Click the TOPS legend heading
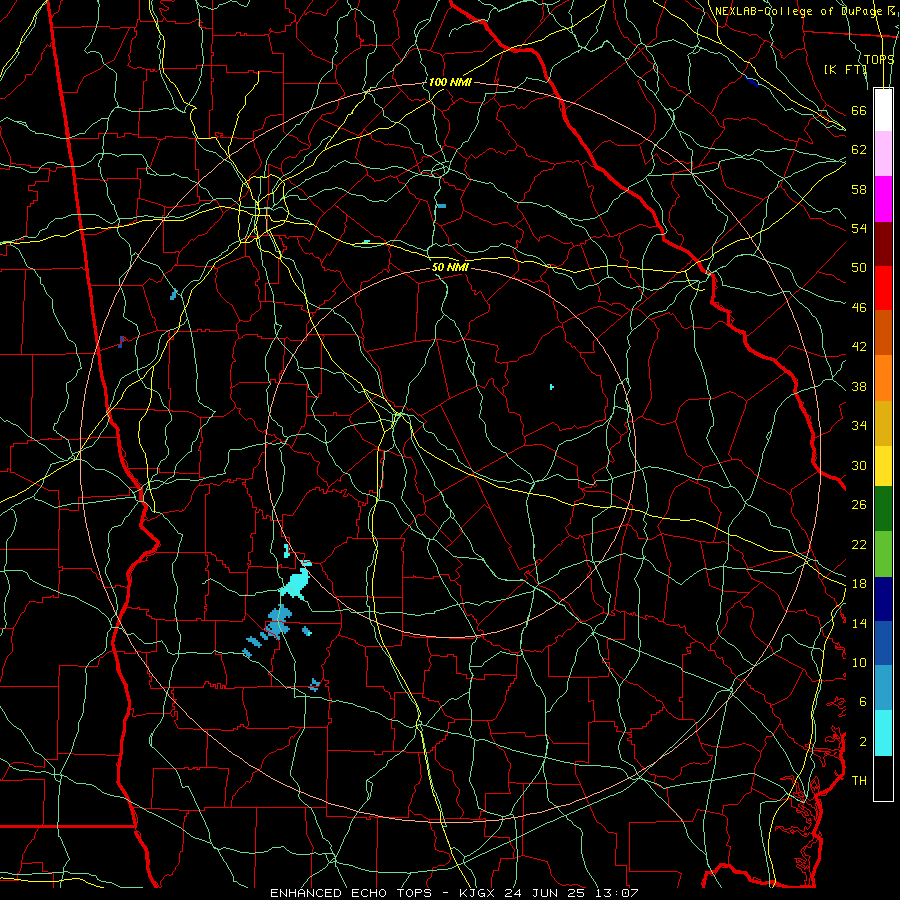Screen dimensions: 900x900 pos(879,59)
